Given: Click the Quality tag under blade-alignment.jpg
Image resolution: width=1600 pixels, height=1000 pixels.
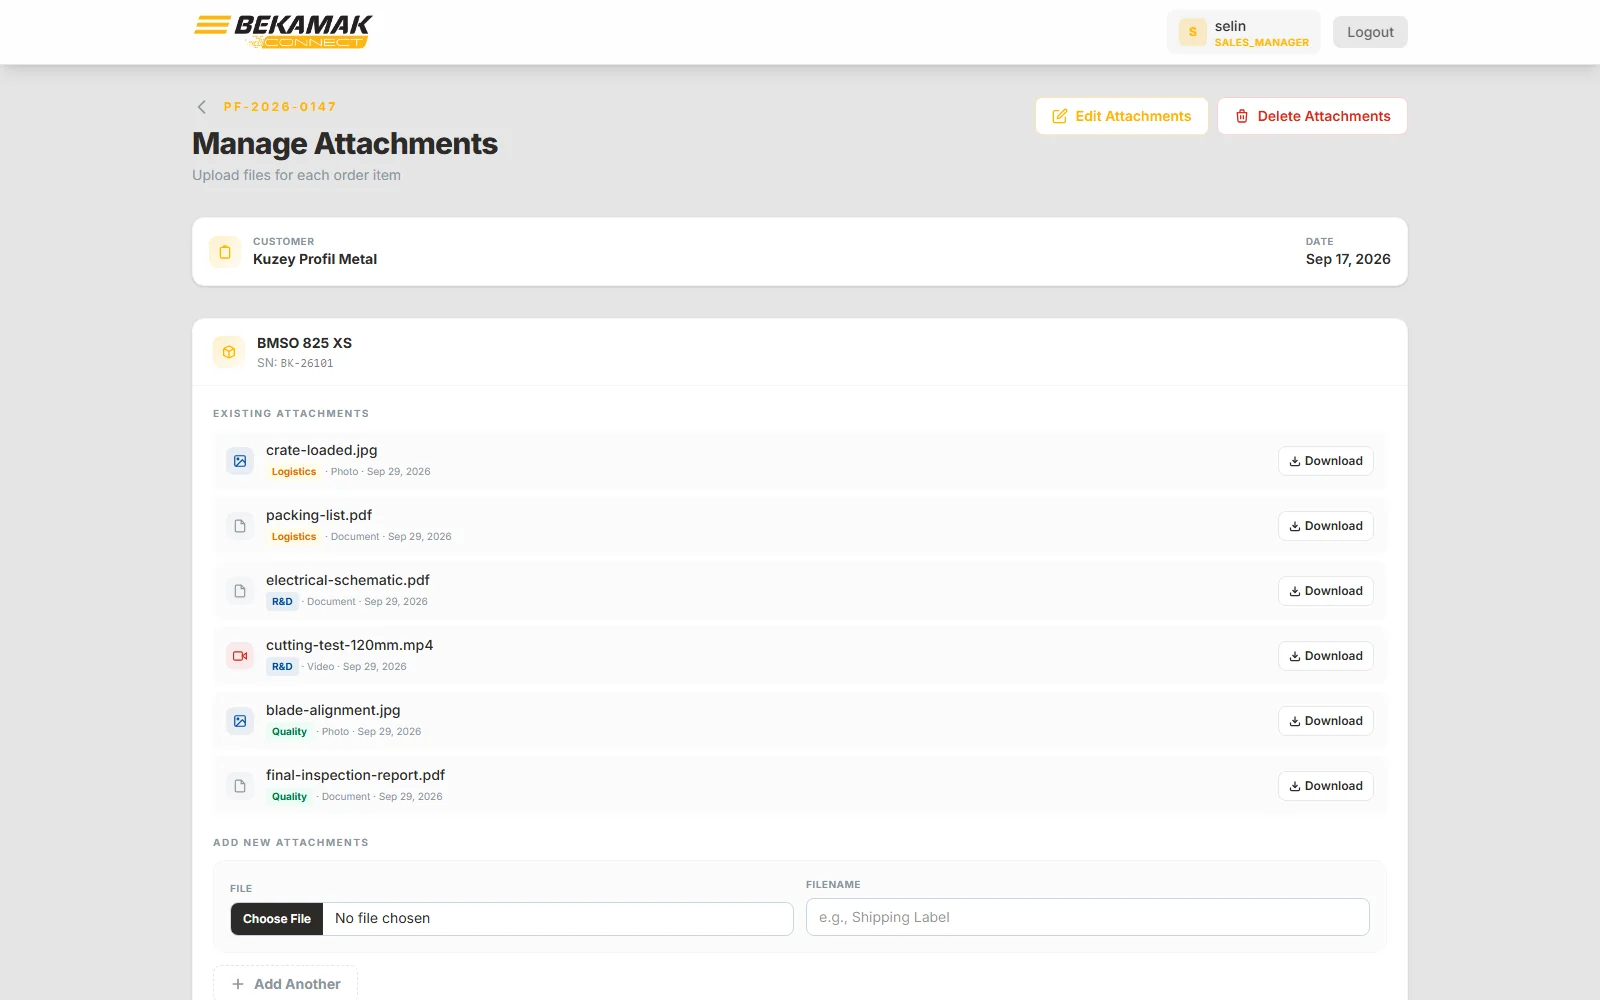Looking at the screenshot, I should [x=289, y=732].
